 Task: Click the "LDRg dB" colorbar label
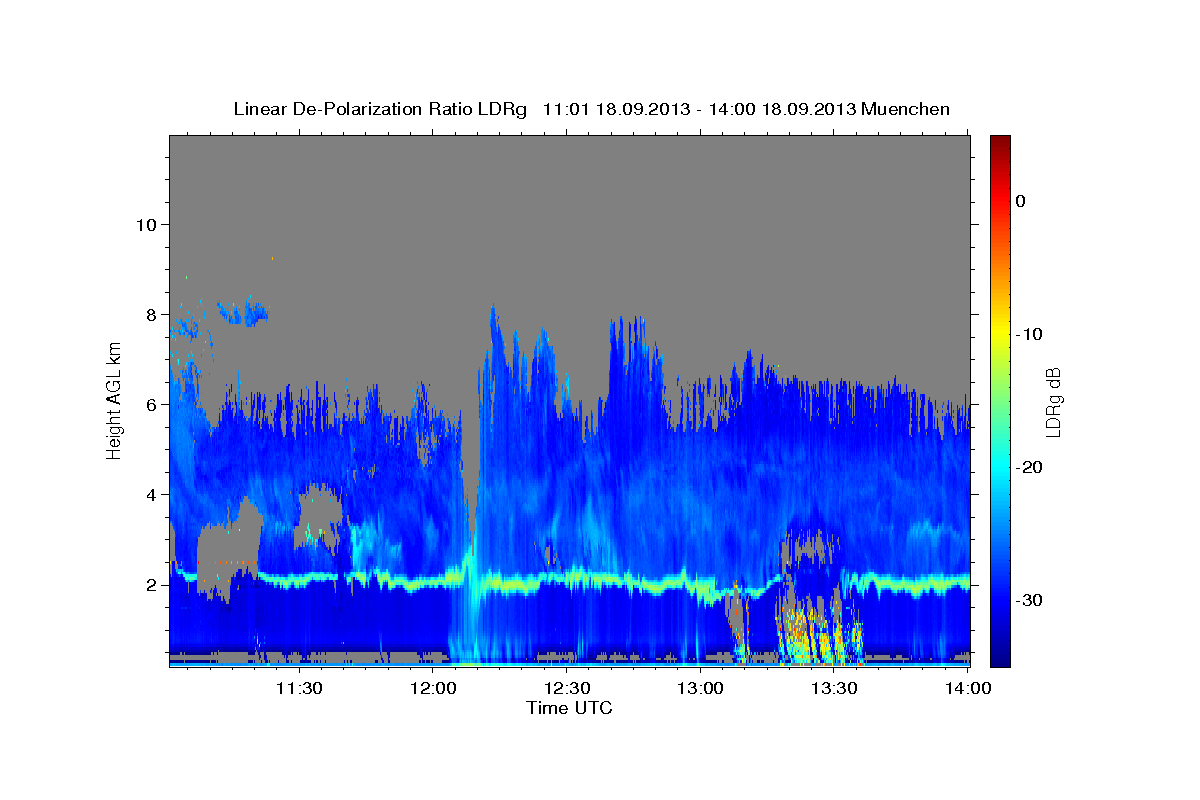(x=1053, y=401)
